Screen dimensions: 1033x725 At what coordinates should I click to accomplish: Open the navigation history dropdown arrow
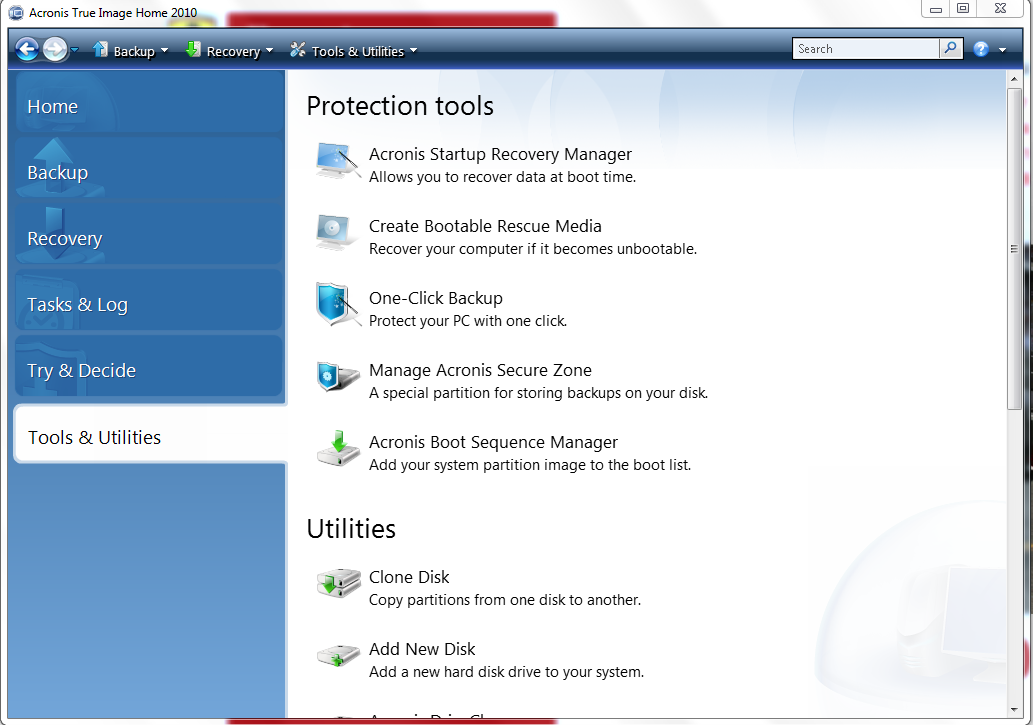click(x=74, y=50)
